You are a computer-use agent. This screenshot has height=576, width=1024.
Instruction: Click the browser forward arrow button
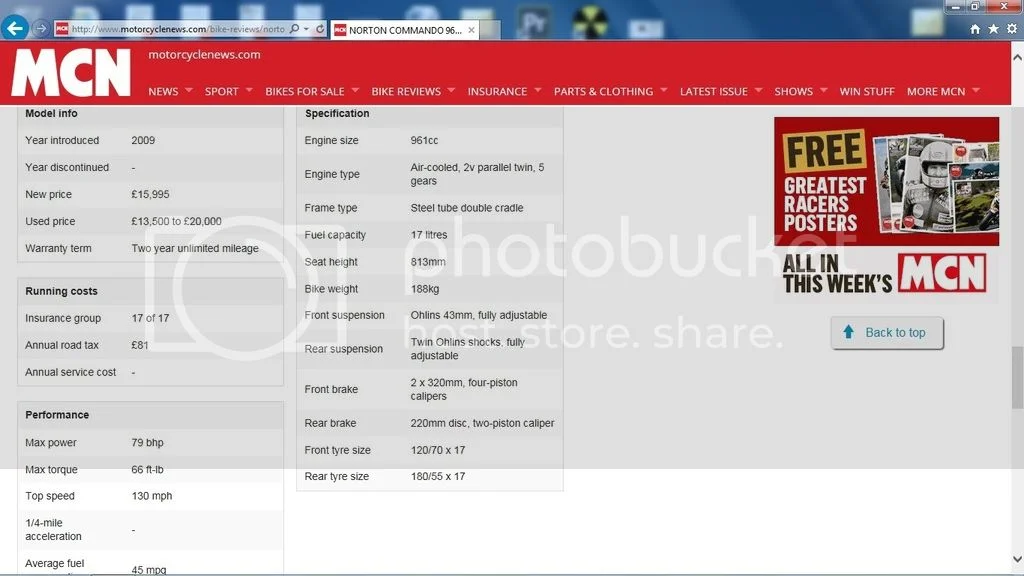pyautogui.click(x=41, y=29)
